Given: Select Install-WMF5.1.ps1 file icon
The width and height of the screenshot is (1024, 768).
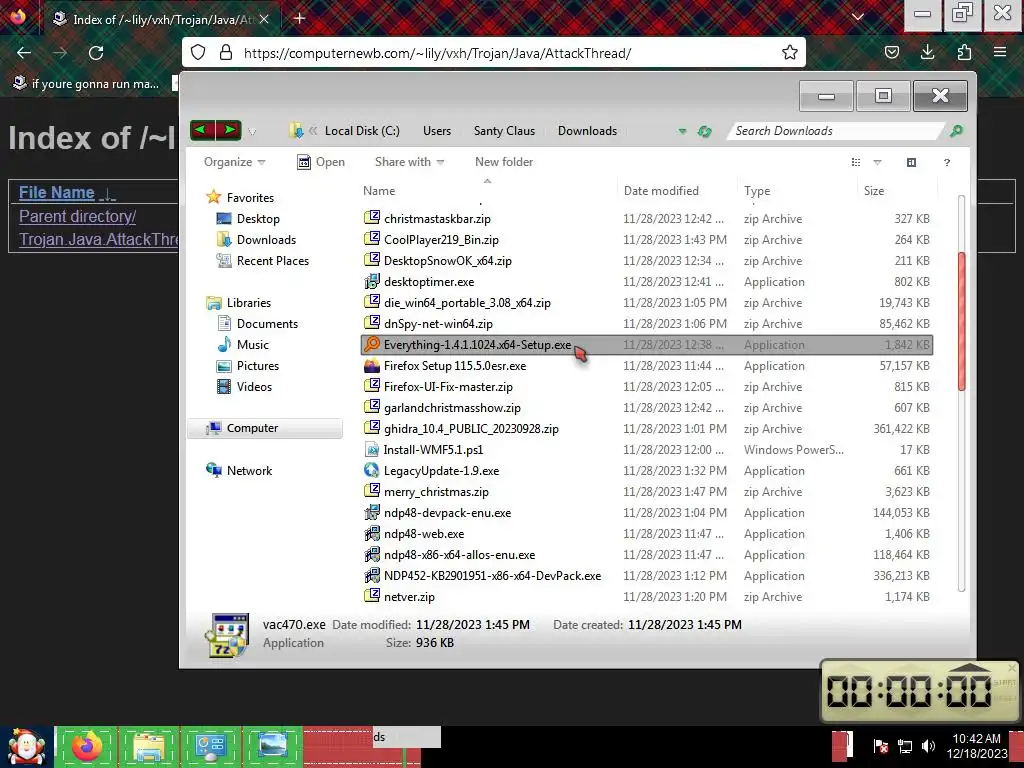Looking at the screenshot, I should tap(372, 449).
